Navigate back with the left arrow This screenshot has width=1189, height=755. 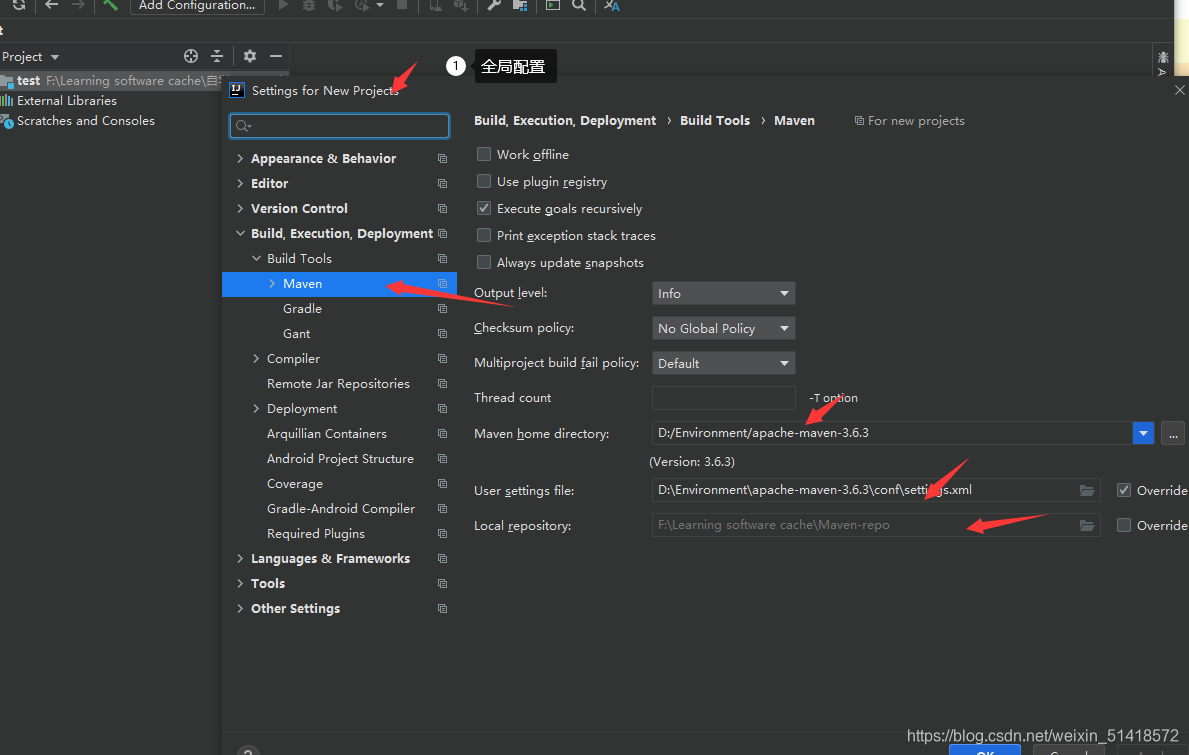[52, 5]
